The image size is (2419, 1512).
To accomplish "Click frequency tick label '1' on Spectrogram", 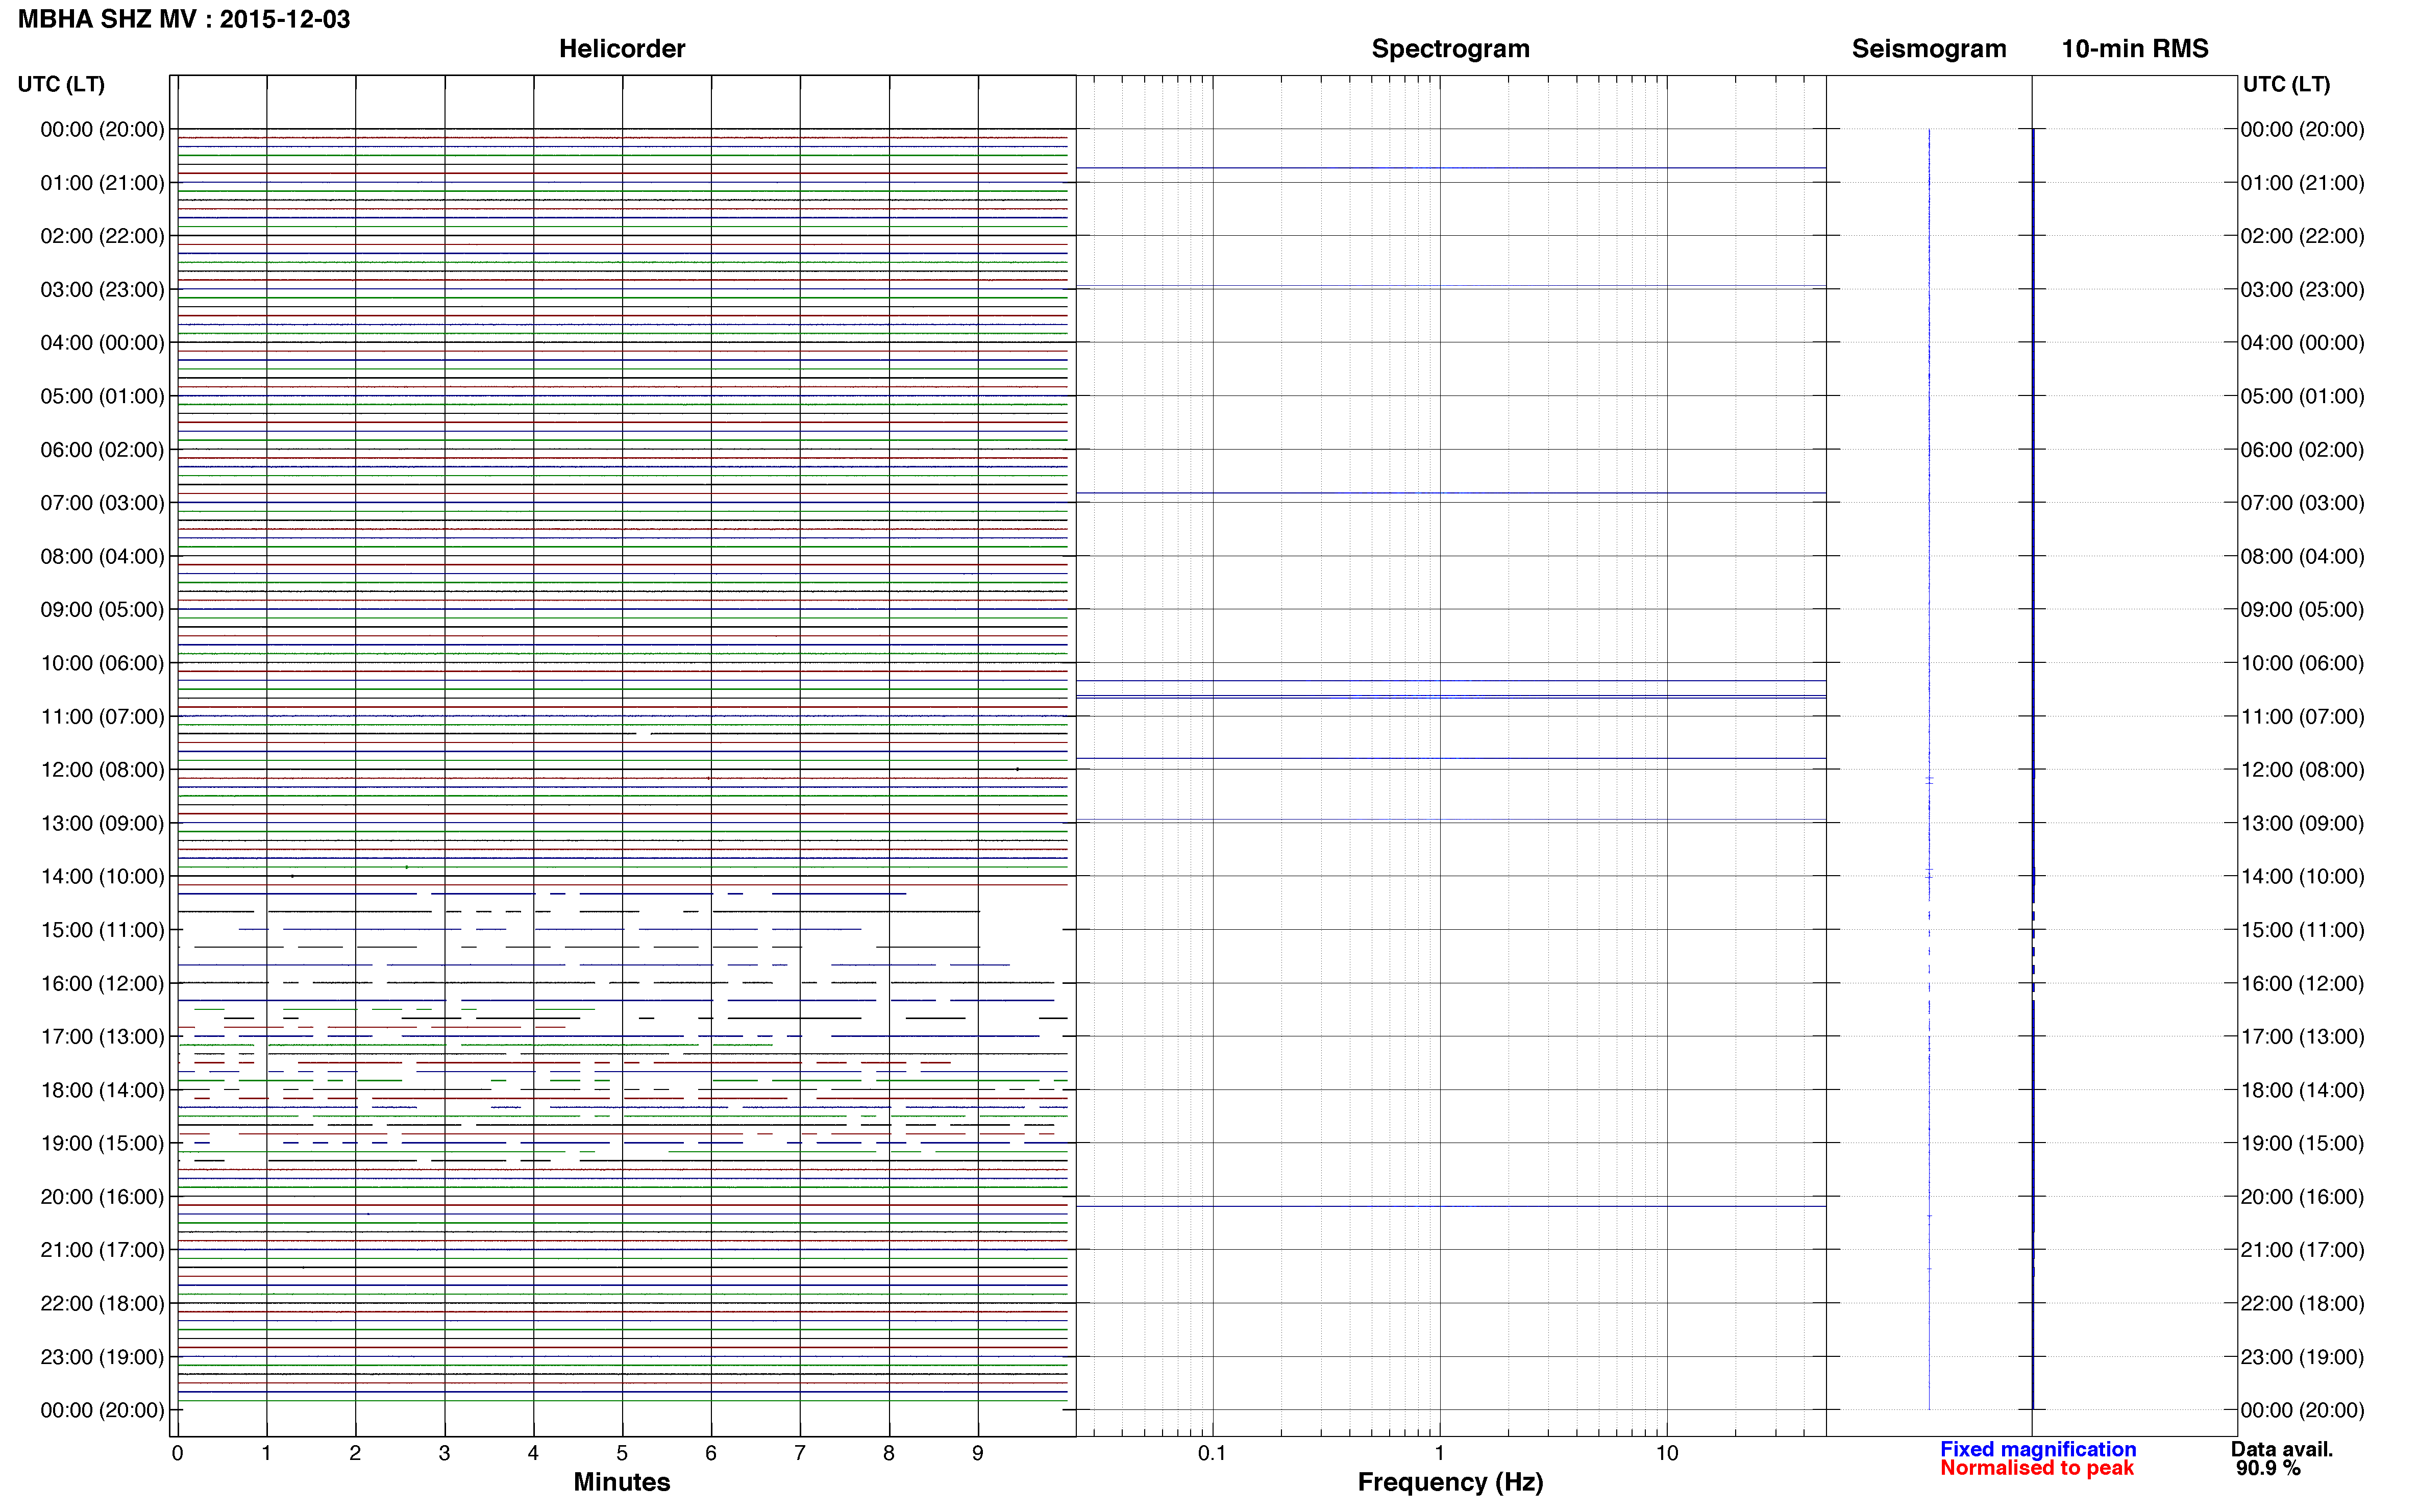I will point(1440,1454).
